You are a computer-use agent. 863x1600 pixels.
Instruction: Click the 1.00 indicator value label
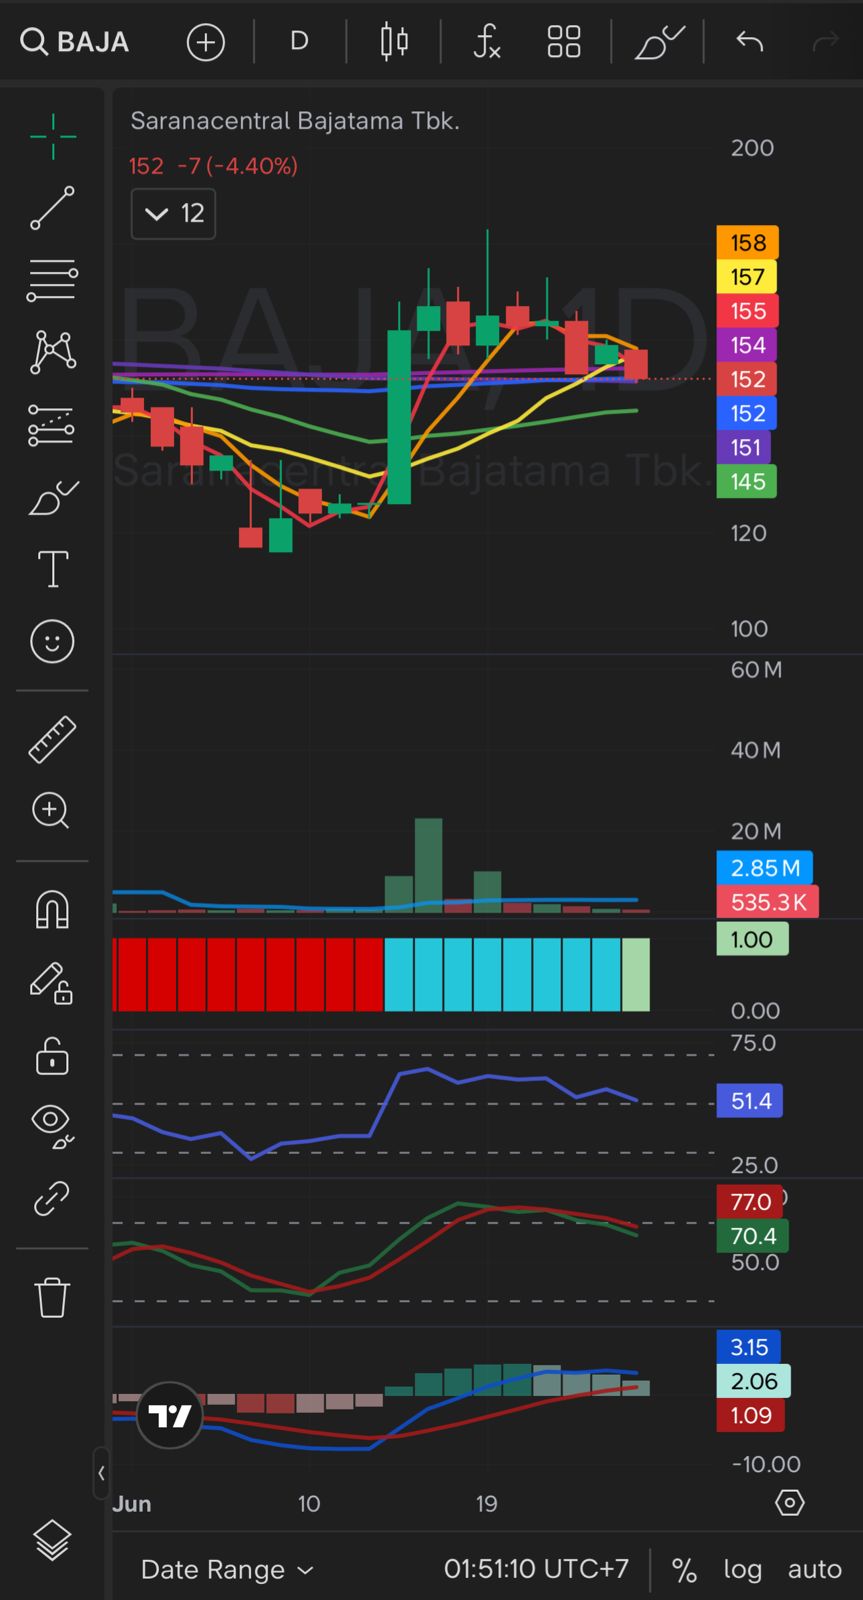click(752, 939)
